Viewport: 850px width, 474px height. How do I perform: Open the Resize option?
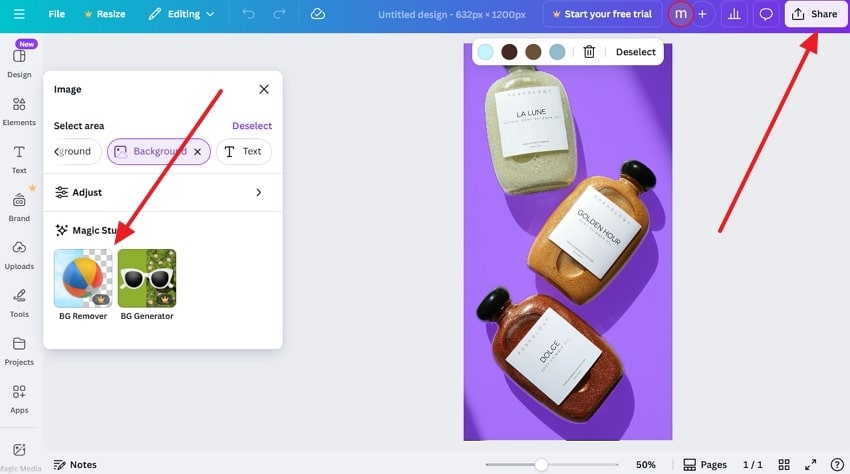click(105, 14)
